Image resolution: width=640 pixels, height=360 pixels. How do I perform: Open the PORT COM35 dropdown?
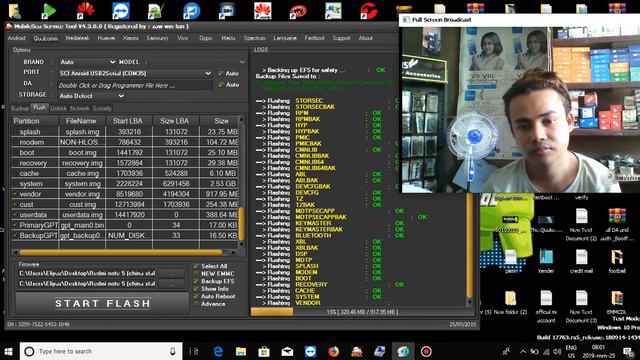[x=135, y=73]
